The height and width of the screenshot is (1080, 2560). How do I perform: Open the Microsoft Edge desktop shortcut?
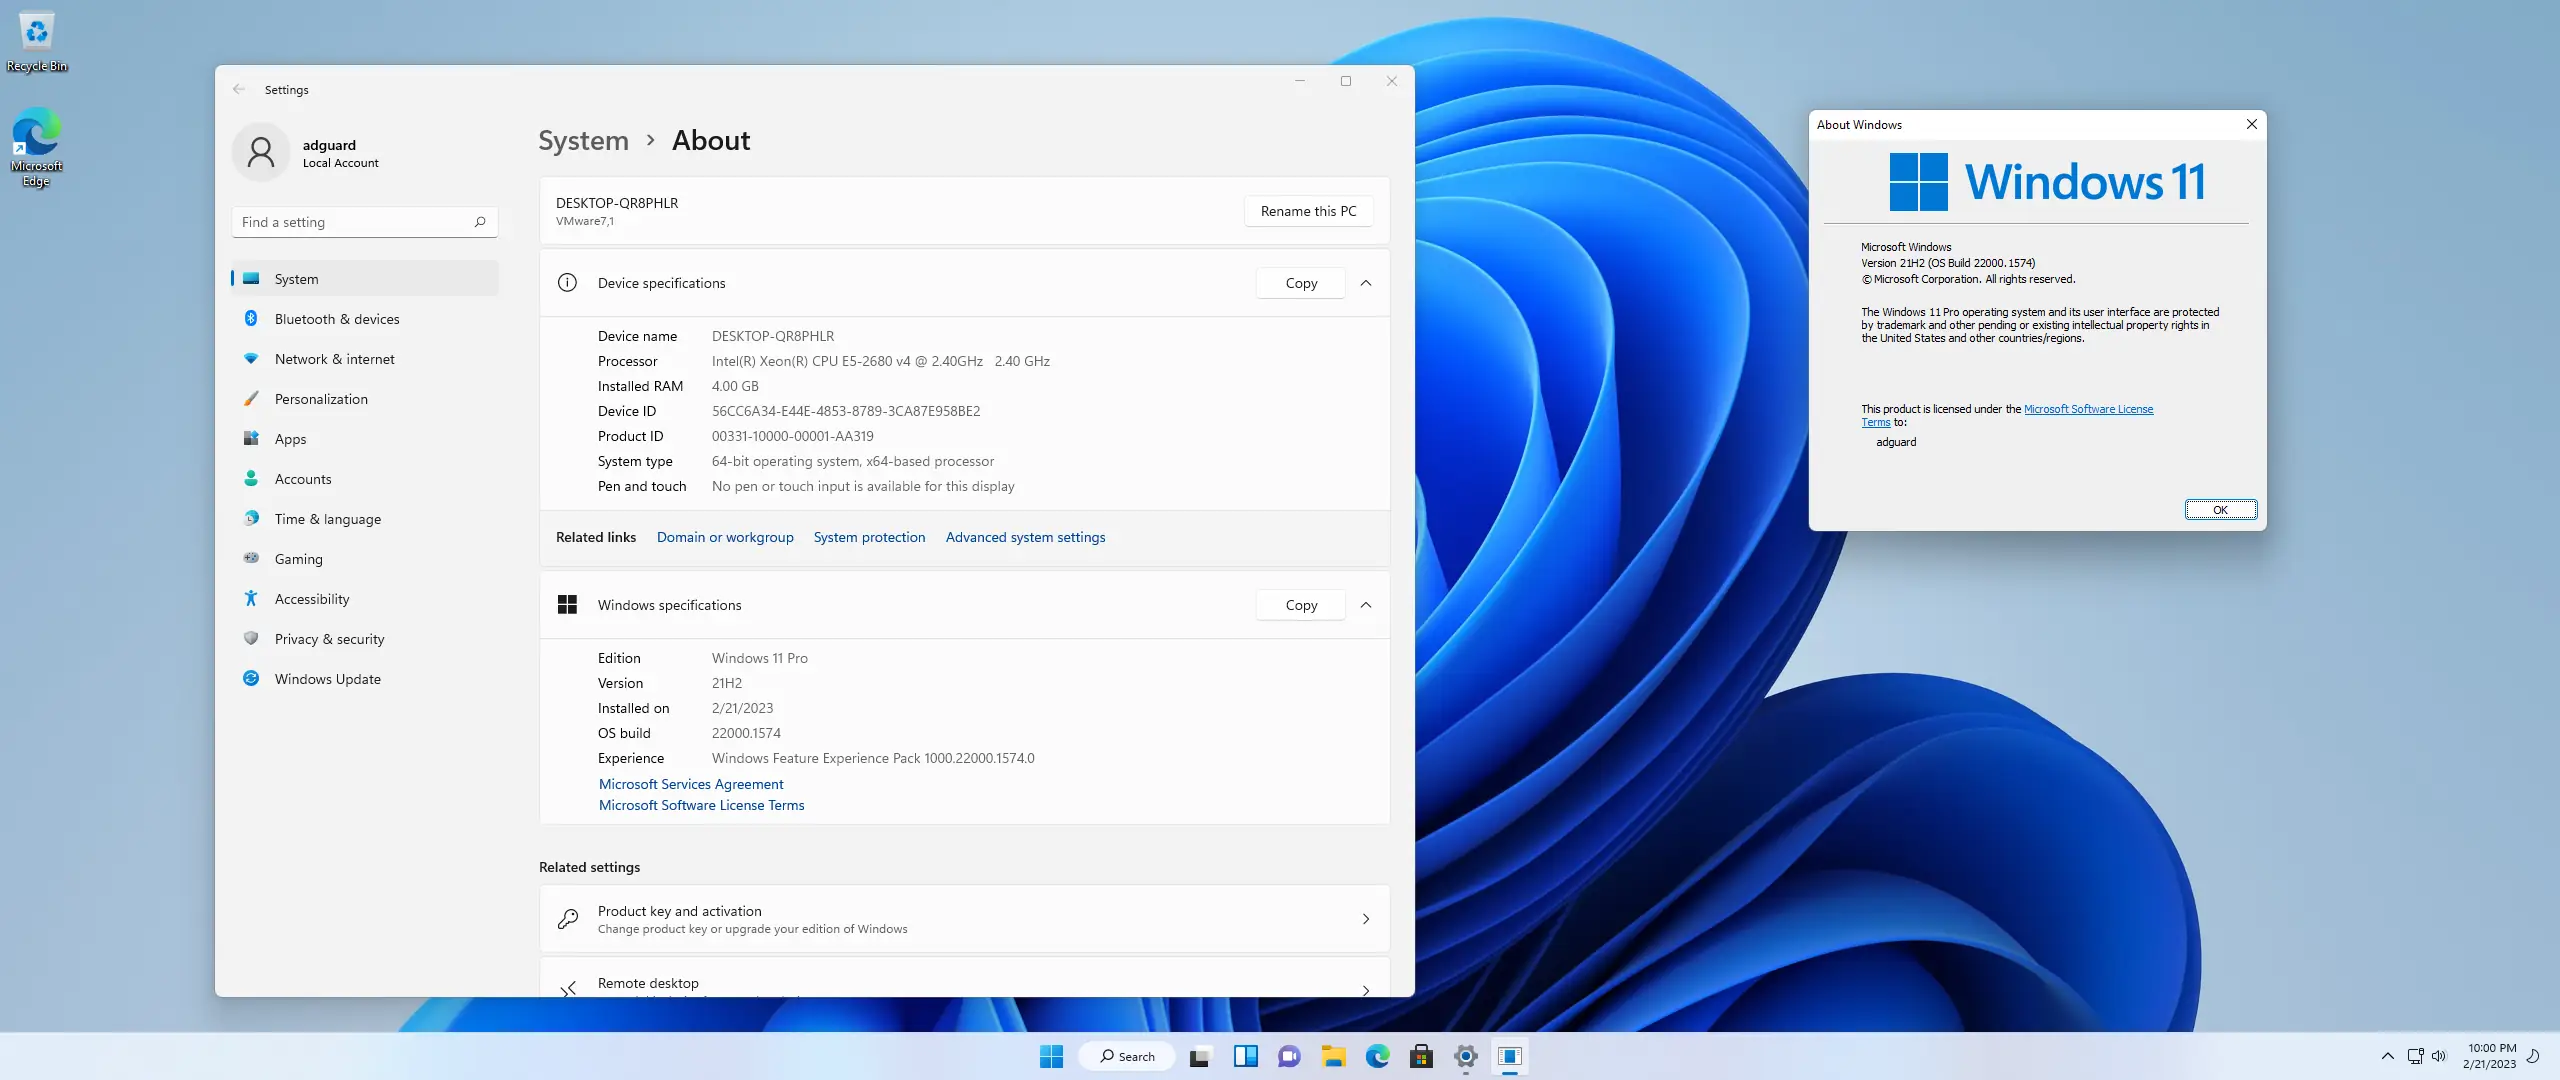(36, 147)
